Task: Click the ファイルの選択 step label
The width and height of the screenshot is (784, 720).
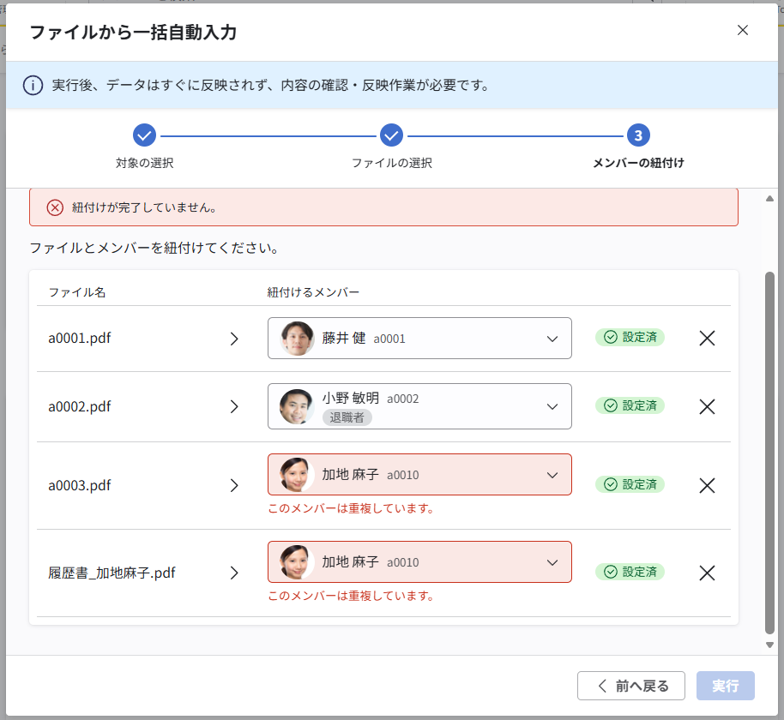Action: [x=392, y=163]
